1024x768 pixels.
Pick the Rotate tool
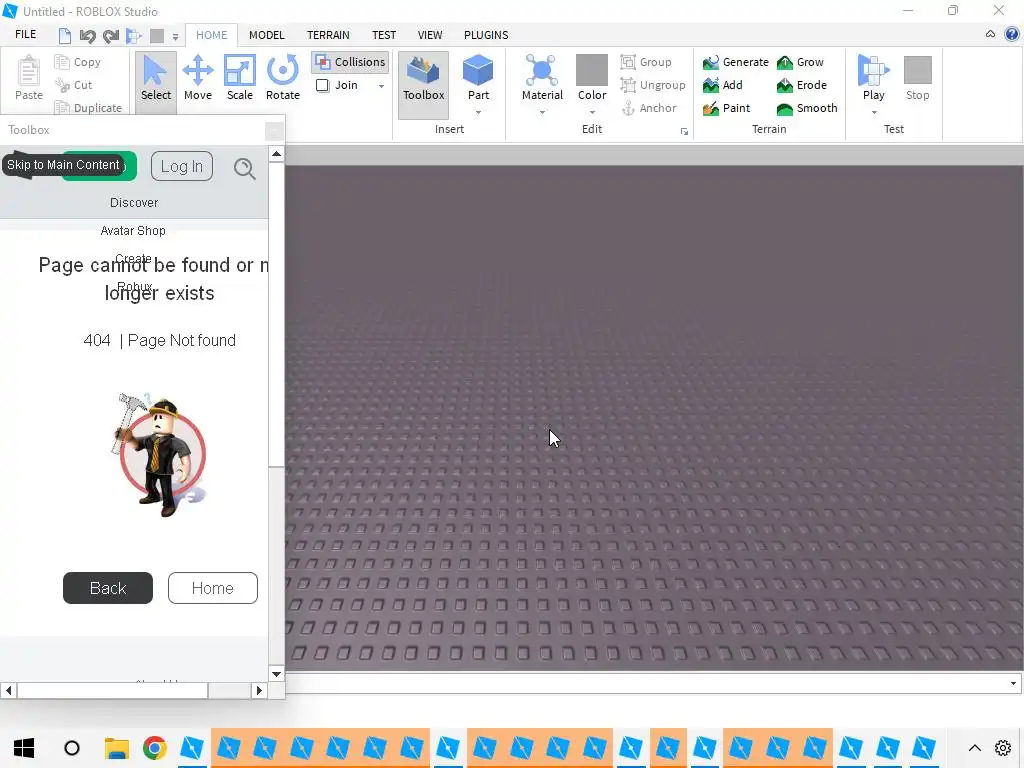[283, 78]
